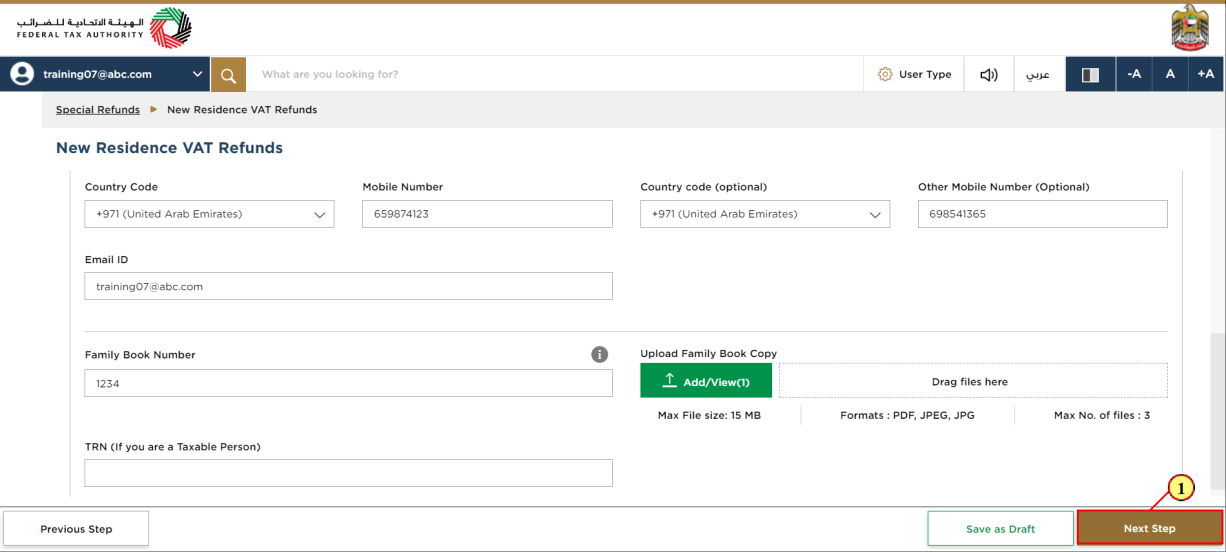Image resolution: width=1226 pixels, height=552 pixels.
Task: Switch language to Arabic (عربي)
Action: (1039, 75)
